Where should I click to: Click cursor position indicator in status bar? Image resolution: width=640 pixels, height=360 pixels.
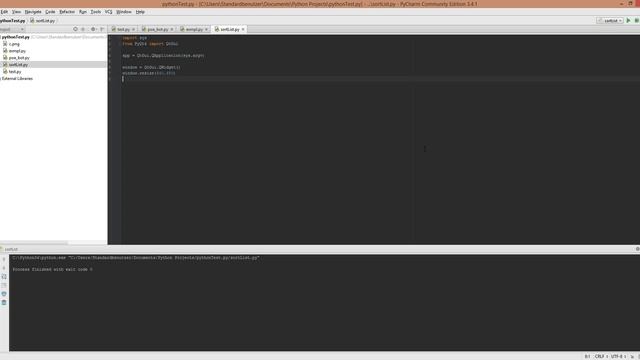[x=587, y=356]
